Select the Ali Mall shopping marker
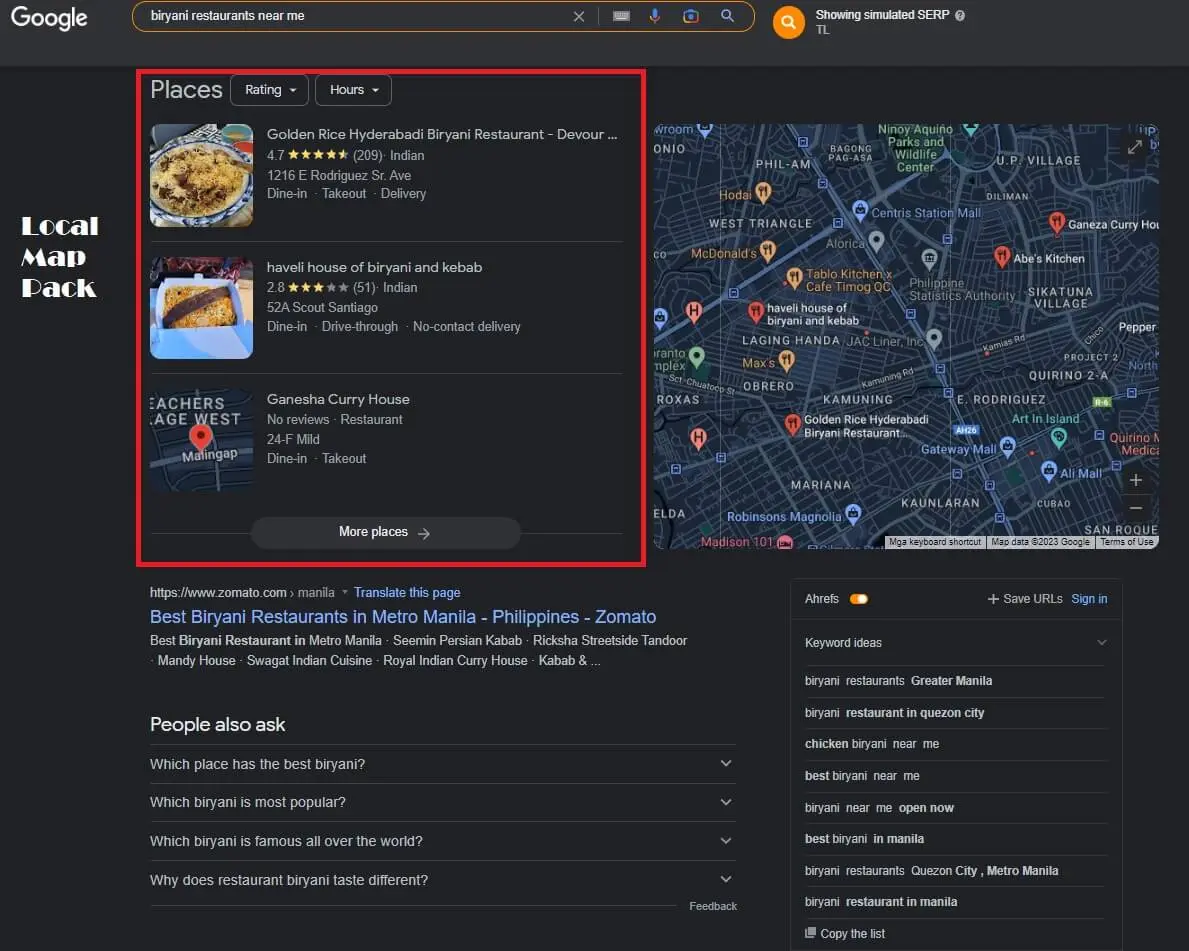The height and width of the screenshot is (951, 1189). pos(1049,471)
